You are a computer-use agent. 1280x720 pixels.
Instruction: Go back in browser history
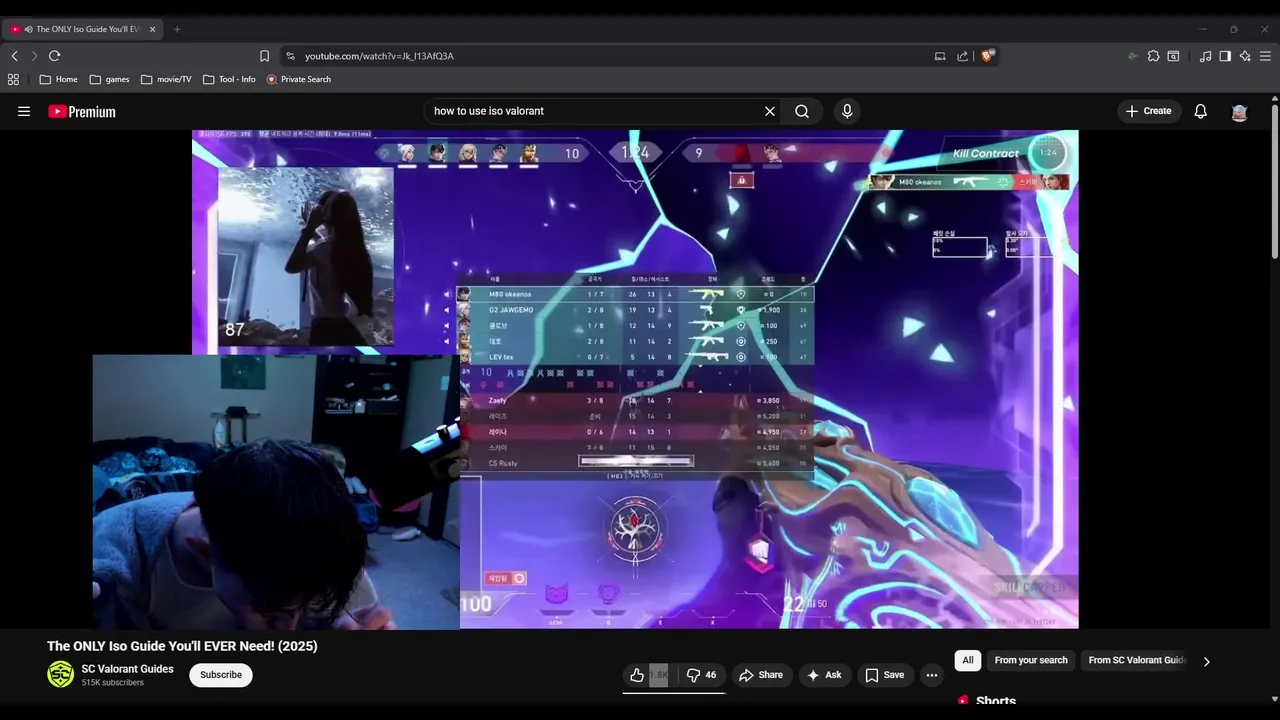(x=14, y=56)
